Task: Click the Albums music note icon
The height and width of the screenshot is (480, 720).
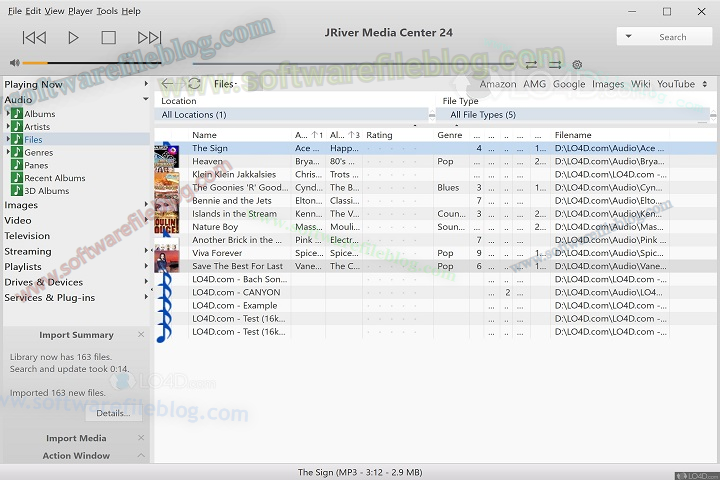Action: tap(16, 114)
